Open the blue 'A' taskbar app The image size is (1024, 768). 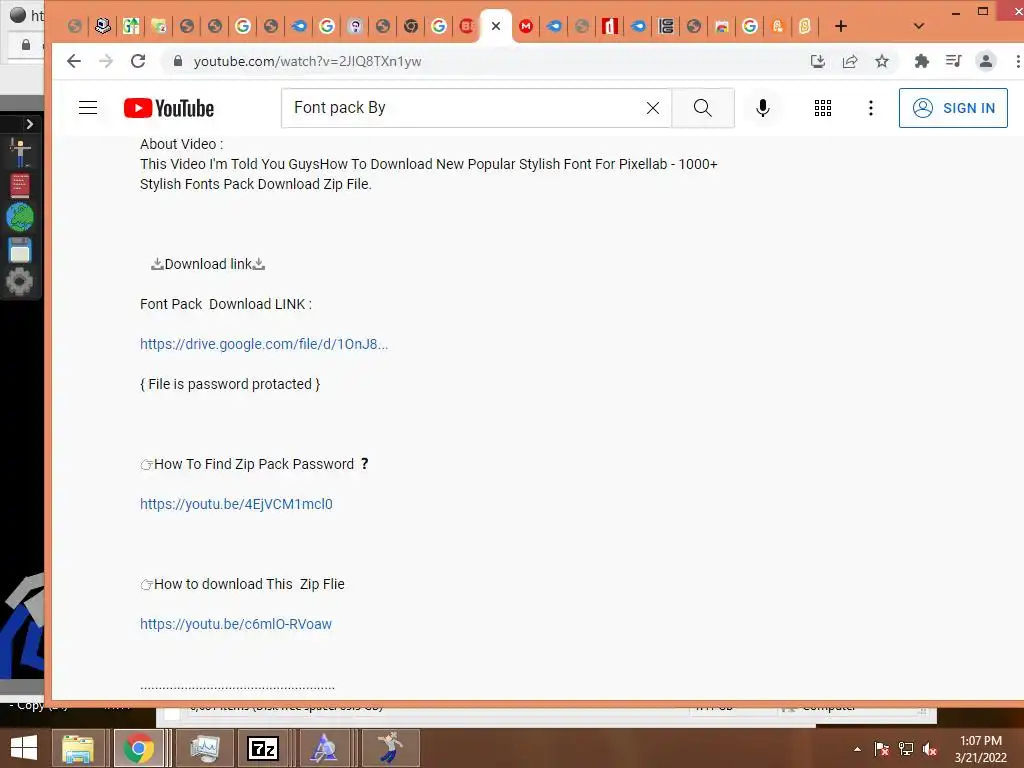tap(324, 748)
